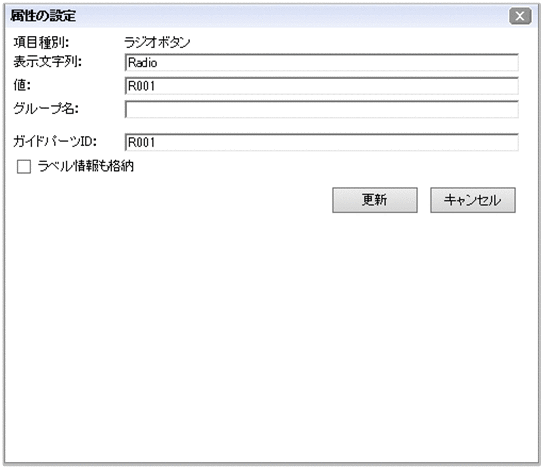This screenshot has width=543, height=468.
Task: Click the 属性の設定 dialog title
Action: (43, 16)
